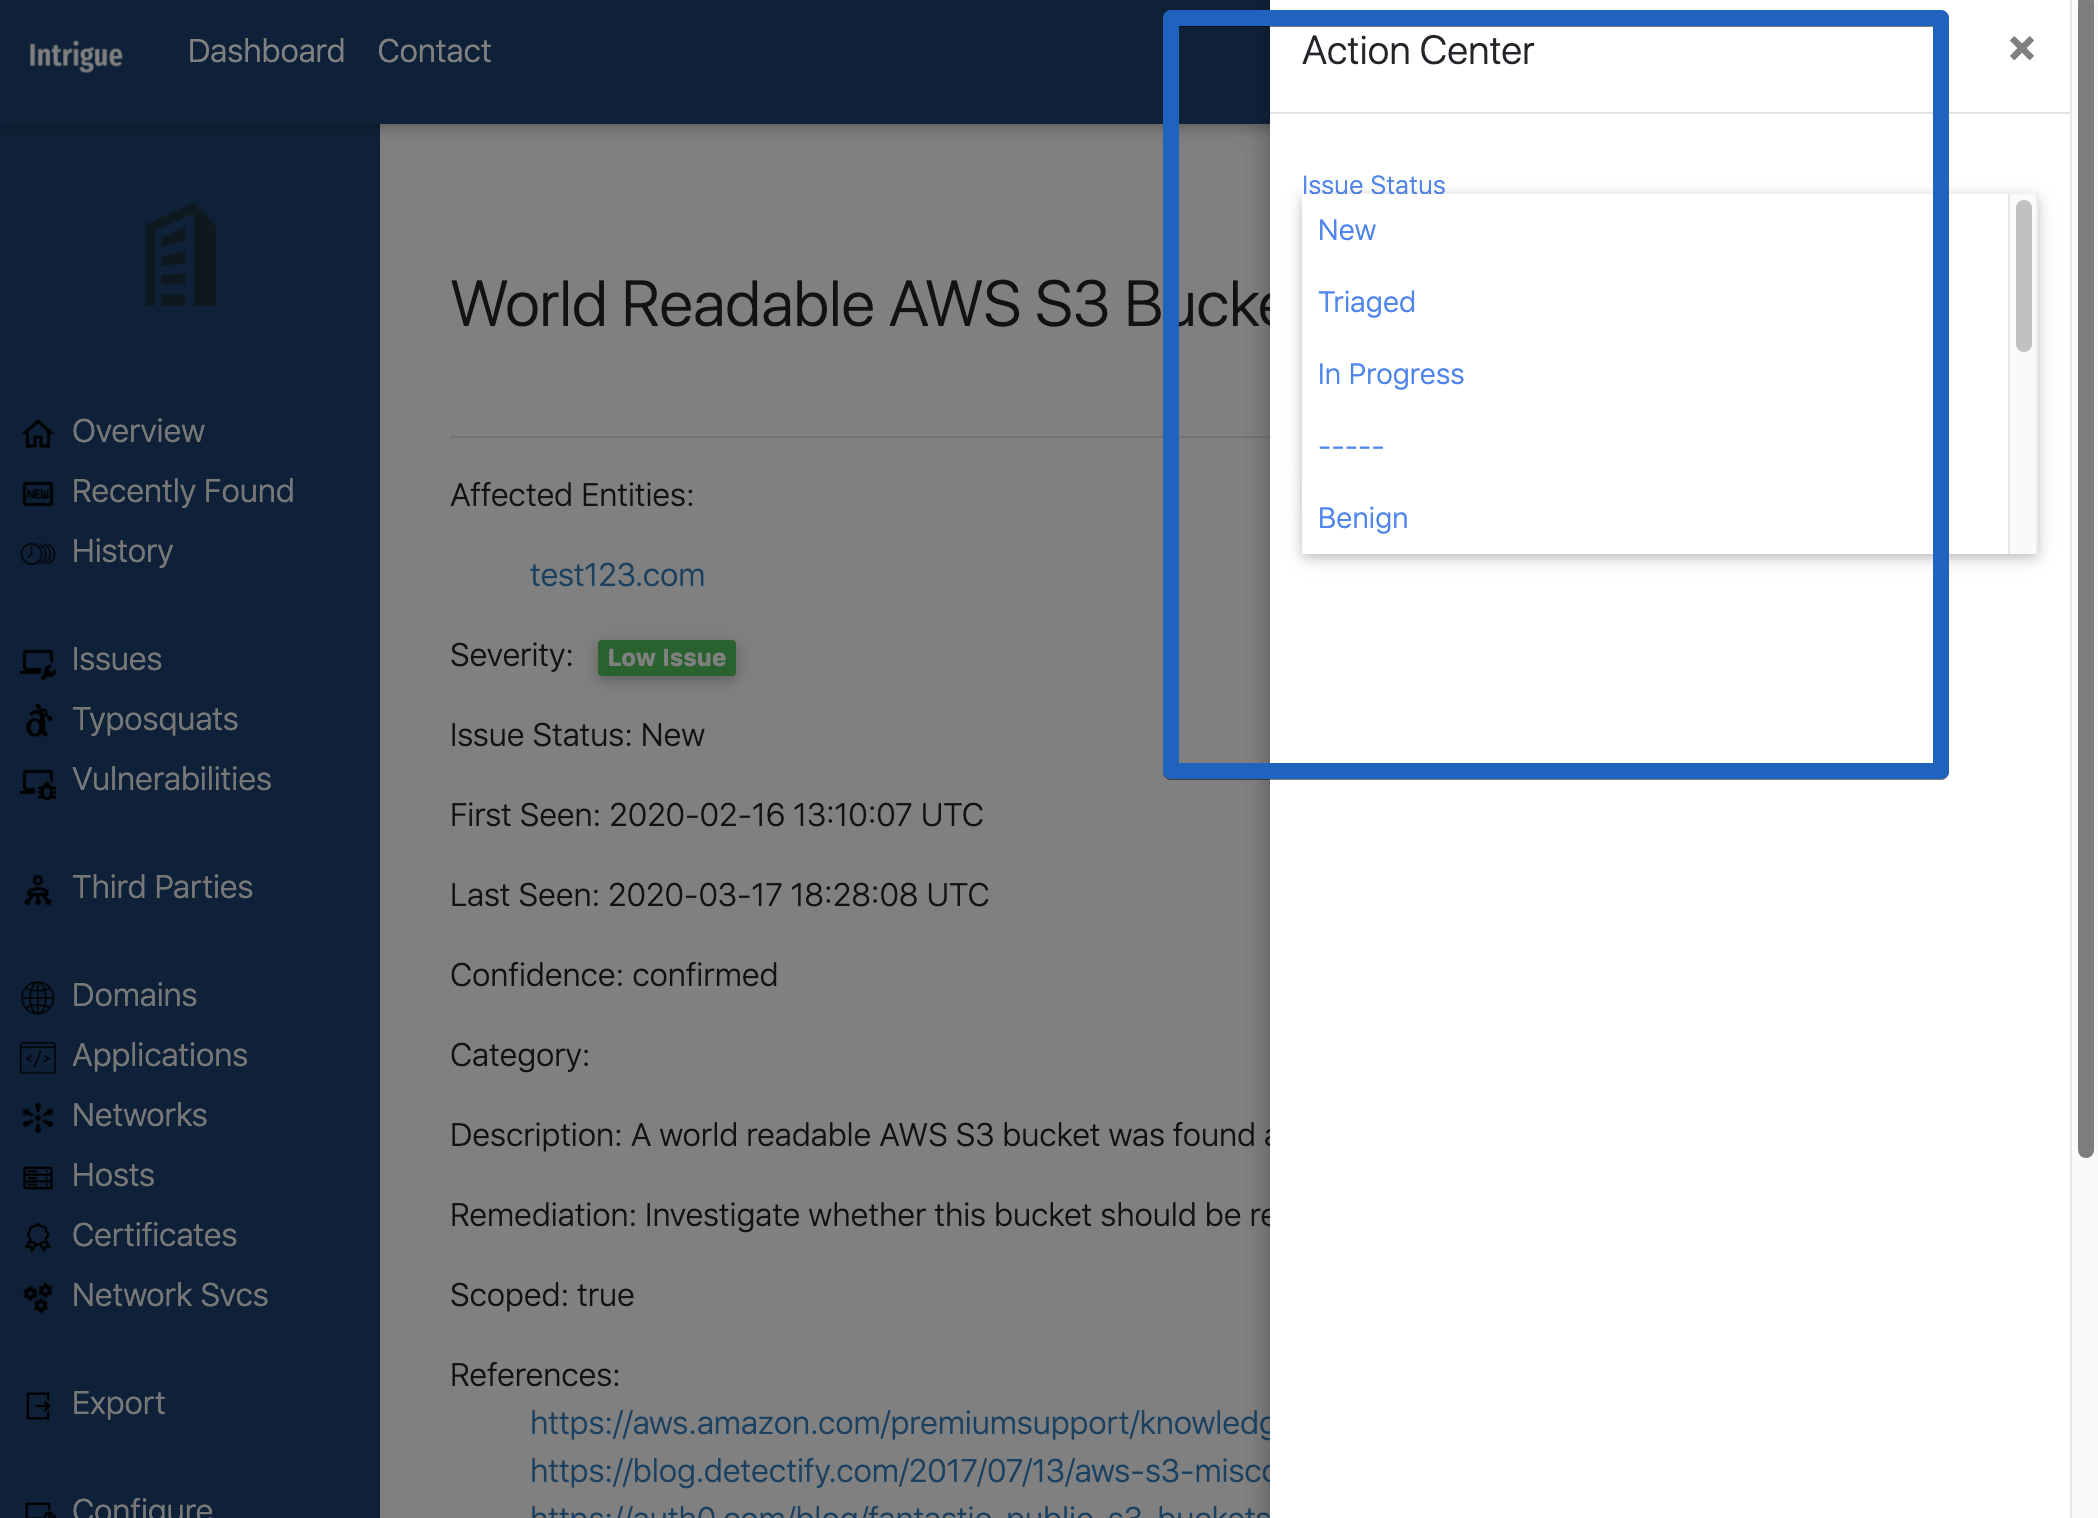This screenshot has height=1518, width=2098.
Task: Click the Certificates badge icon
Action: [38, 1237]
